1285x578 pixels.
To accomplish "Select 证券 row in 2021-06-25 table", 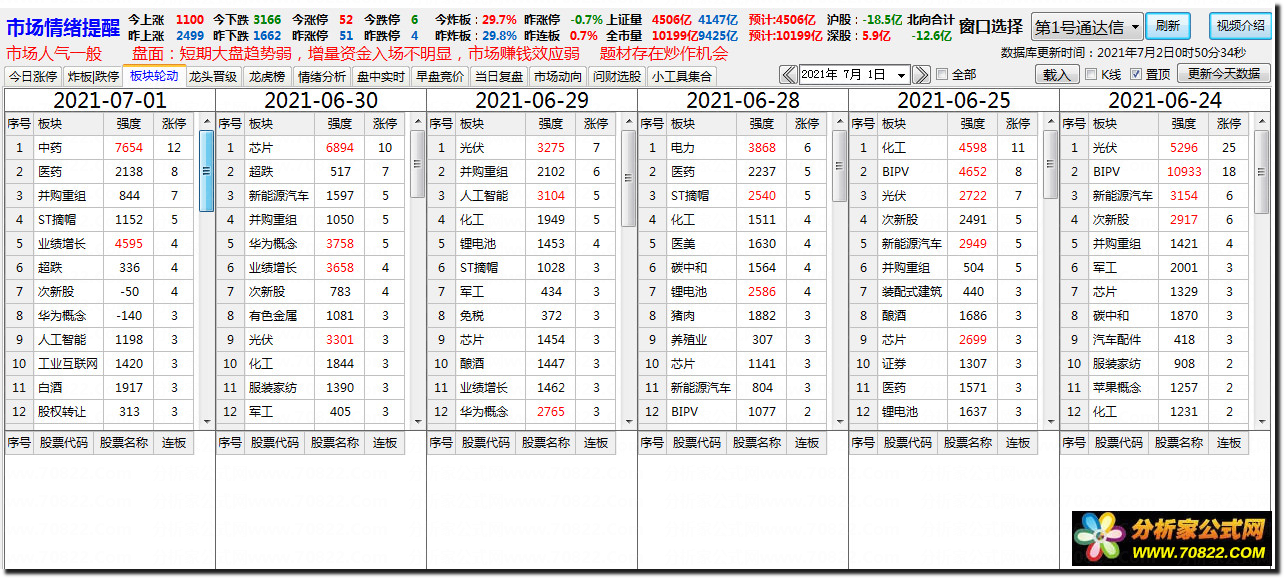I will (x=944, y=363).
